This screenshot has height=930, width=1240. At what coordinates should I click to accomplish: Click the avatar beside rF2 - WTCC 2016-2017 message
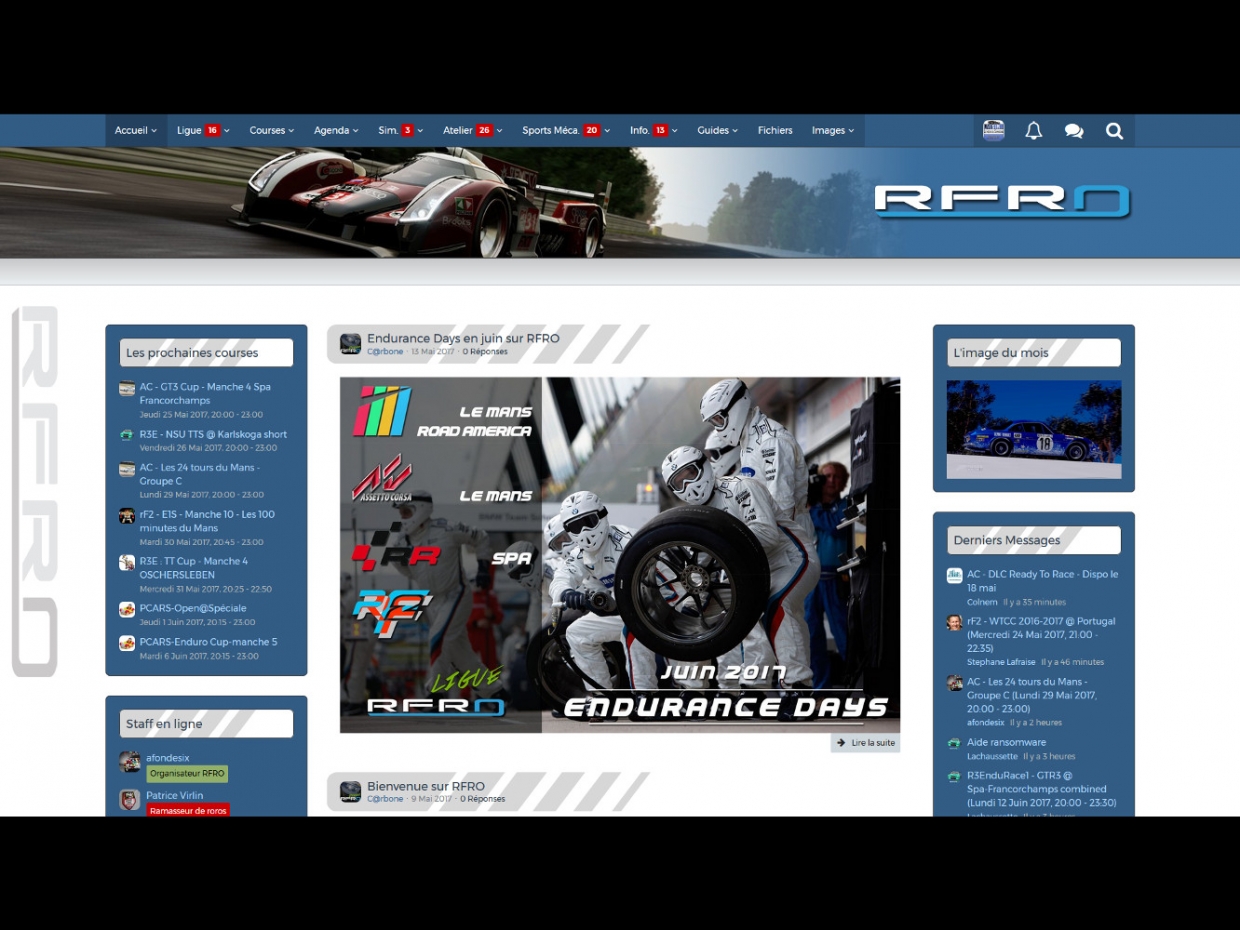pyautogui.click(x=955, y=622)
